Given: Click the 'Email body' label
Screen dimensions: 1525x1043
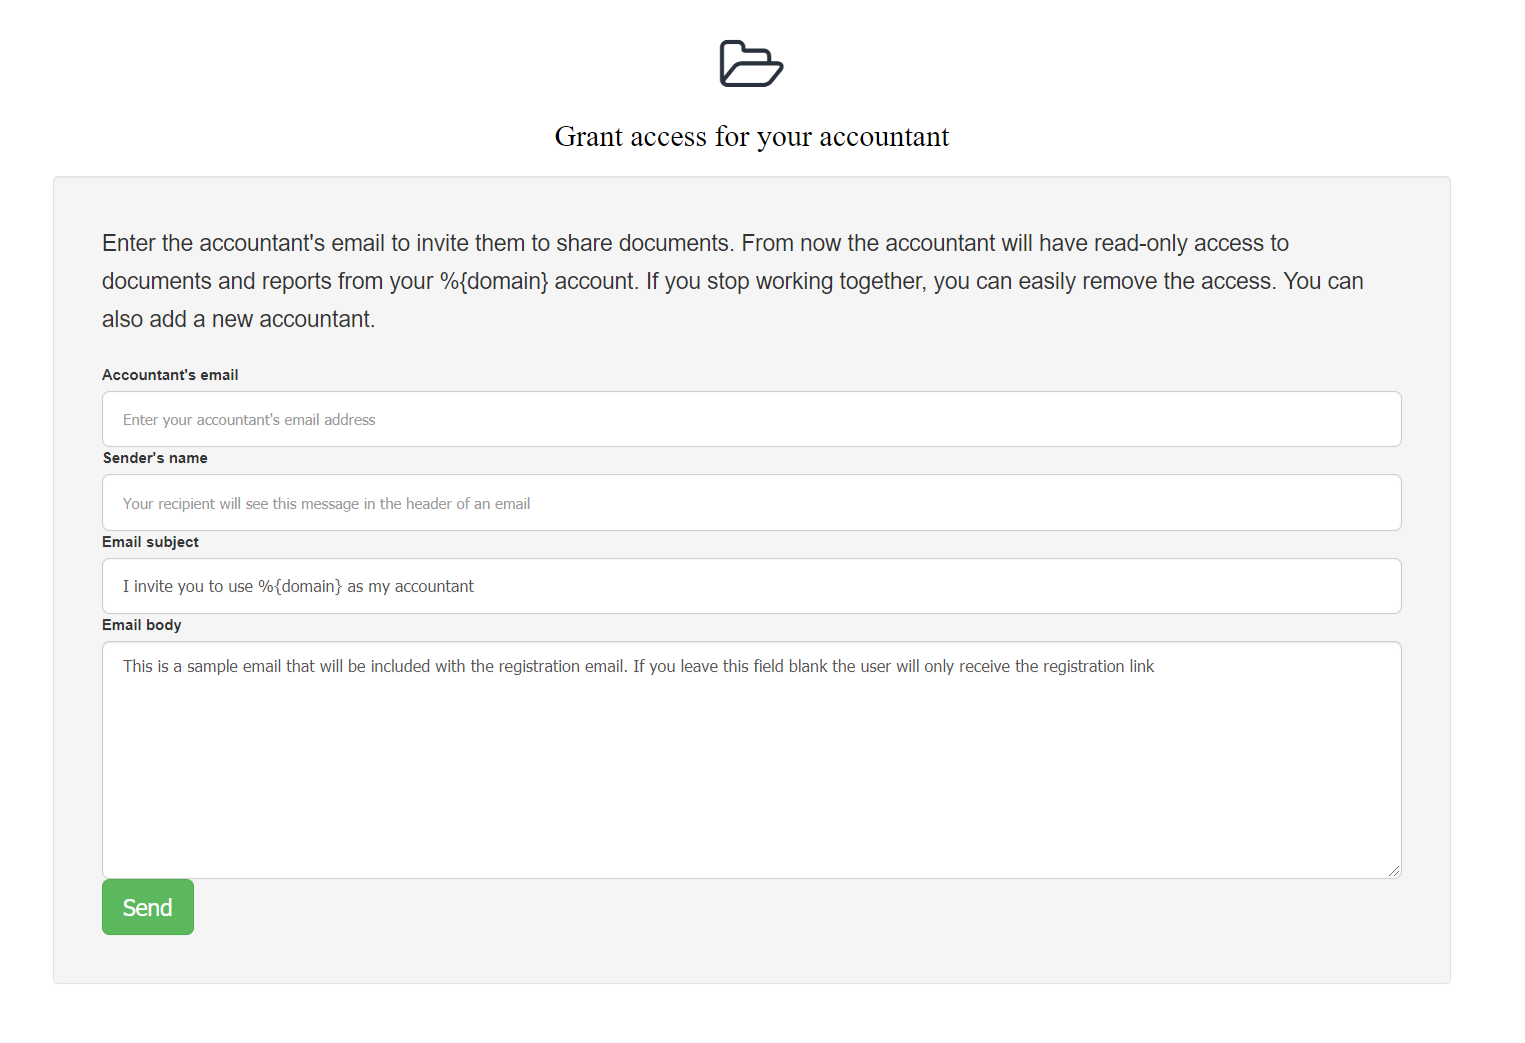Looking at the screenshot, I should 141,624.
